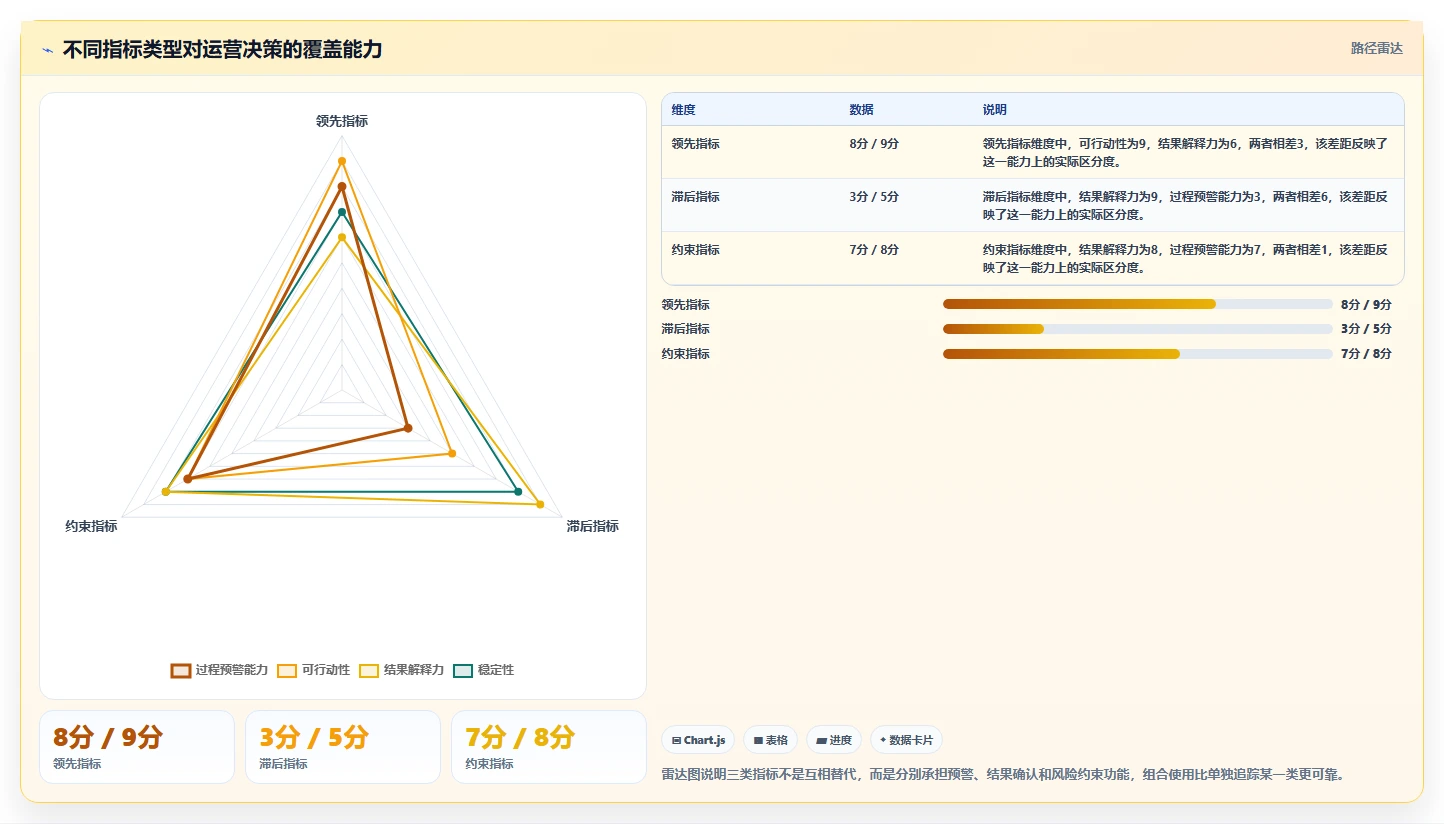Click the 数据卡片 tag chip
The image size is (1444, 824).
tap(906, 740)
